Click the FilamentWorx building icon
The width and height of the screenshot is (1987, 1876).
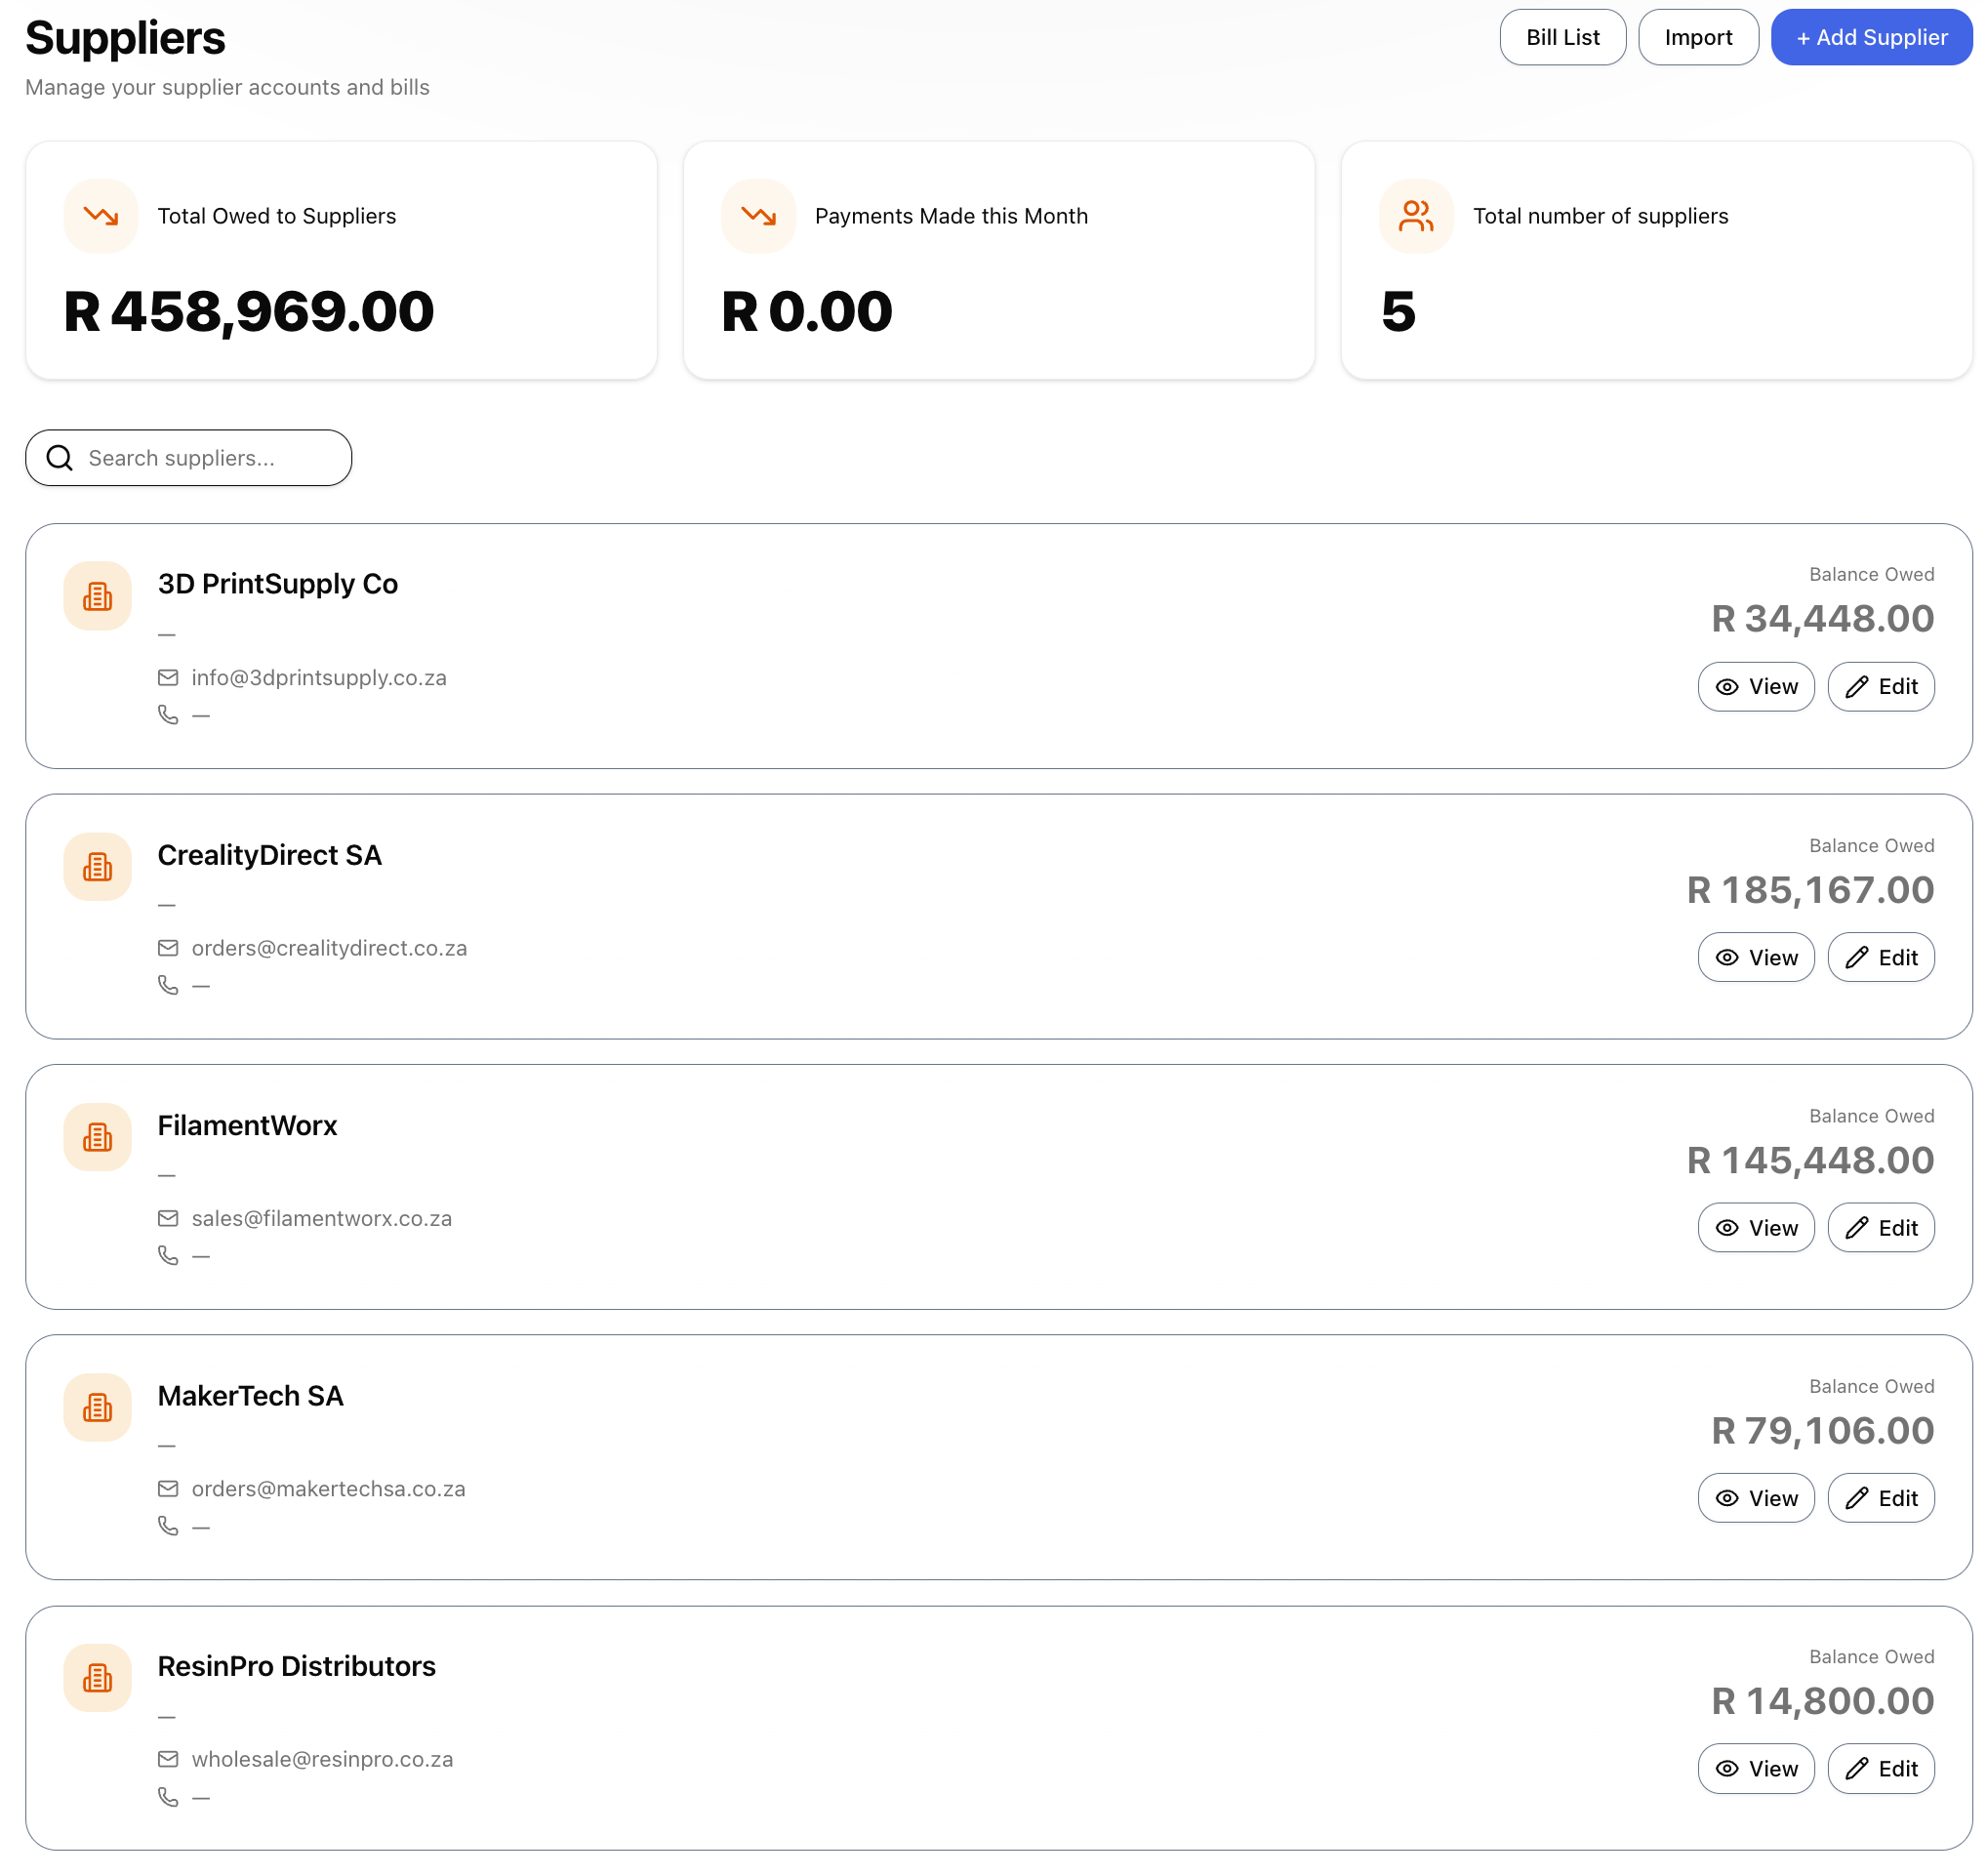[97, 1136]
